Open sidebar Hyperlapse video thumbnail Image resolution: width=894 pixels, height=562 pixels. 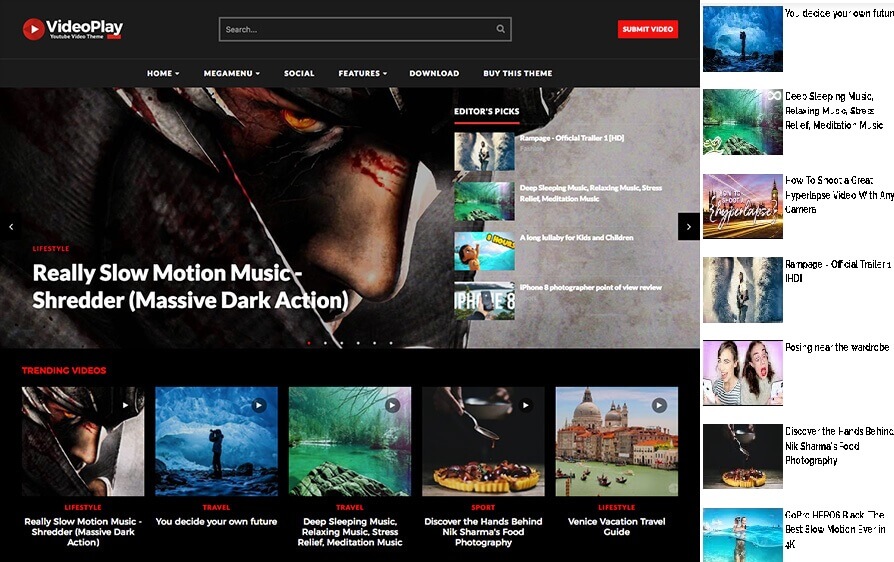tap(742, 206)
